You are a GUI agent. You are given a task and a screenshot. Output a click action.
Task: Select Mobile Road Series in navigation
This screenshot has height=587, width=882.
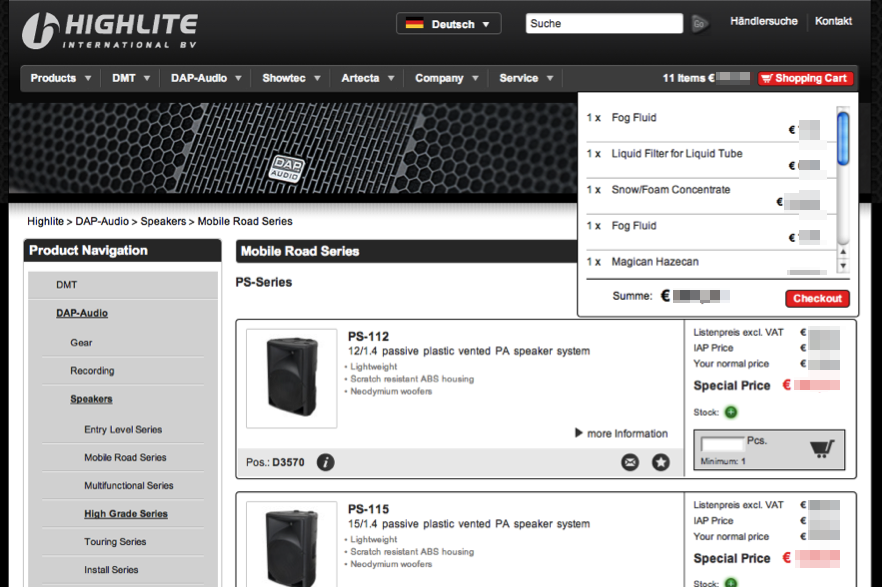(125, 458)
